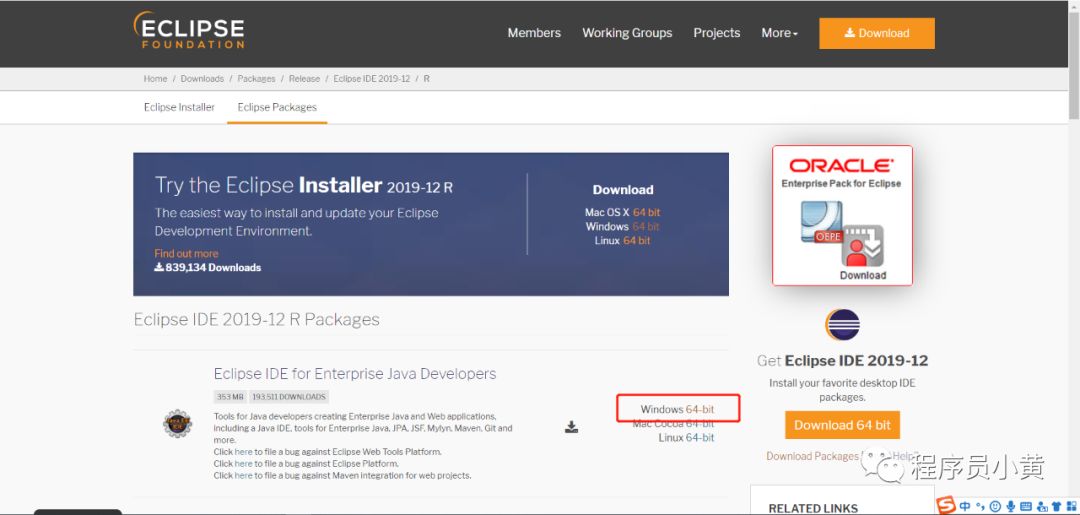This screenshot has width=1080, height=515.
Task: Click the Linux 64 bit installer link in banner
Action: (636, 240)
